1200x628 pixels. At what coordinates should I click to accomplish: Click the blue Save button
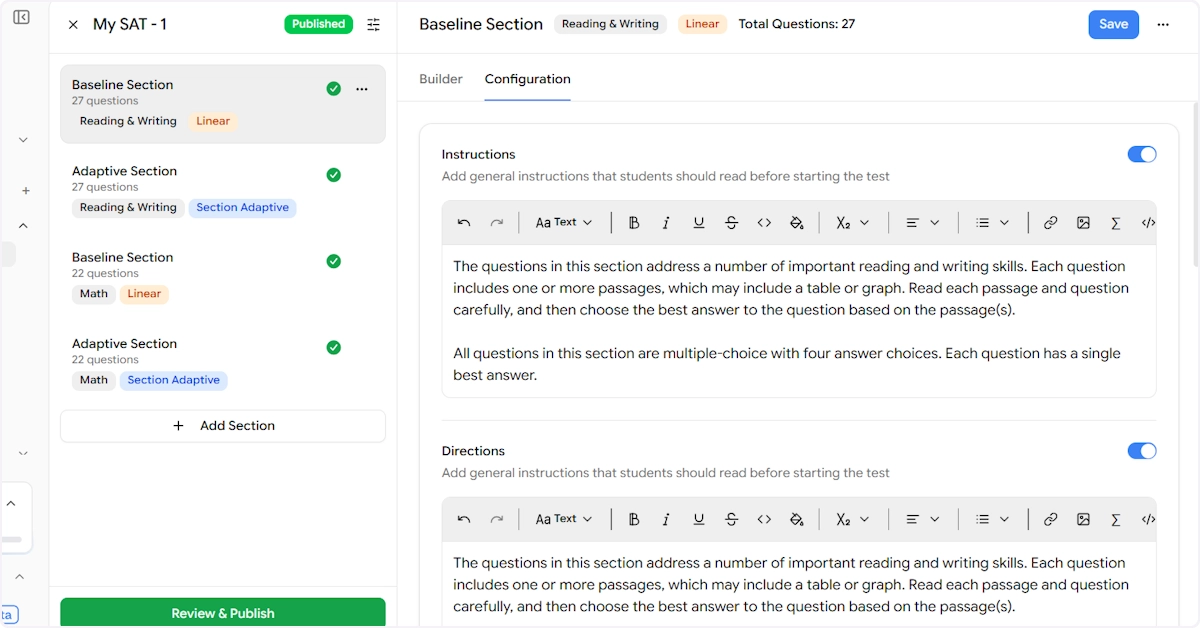point(1113,25)
